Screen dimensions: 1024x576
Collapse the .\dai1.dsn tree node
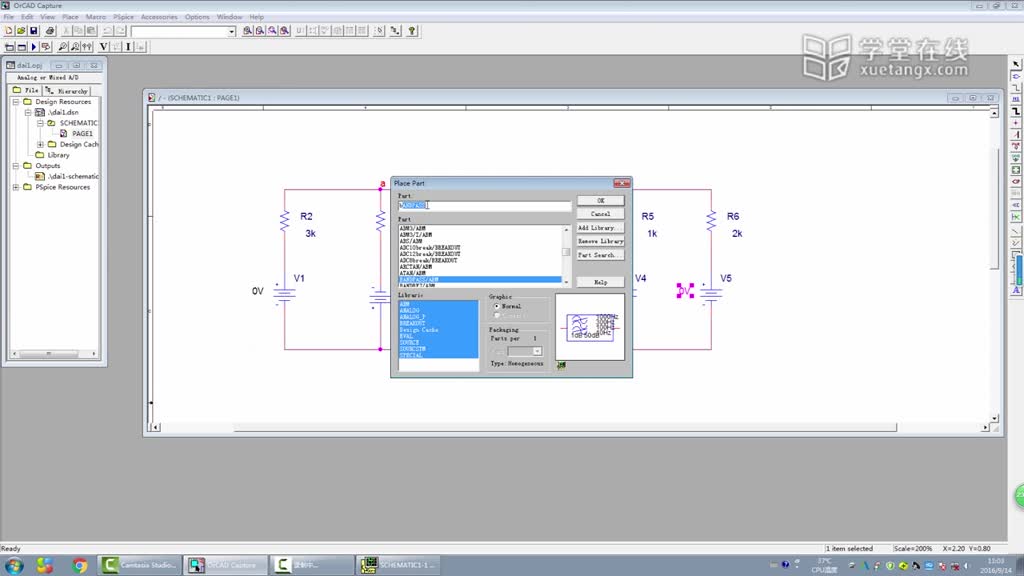pyautogui.click(x=28, y=112)
